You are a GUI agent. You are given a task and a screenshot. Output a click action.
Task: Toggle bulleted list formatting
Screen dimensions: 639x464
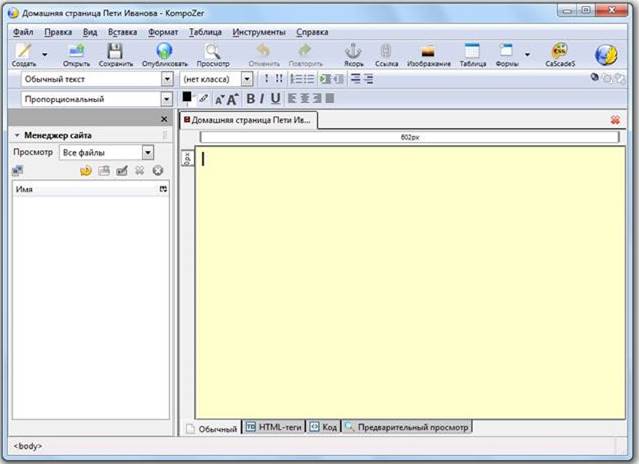tap(308, 79)
